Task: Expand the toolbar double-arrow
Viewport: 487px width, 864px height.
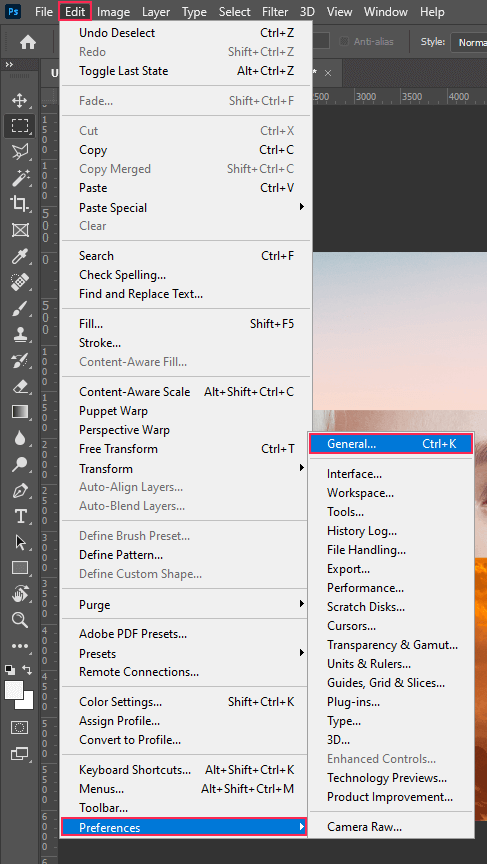Action: [9, 64]
